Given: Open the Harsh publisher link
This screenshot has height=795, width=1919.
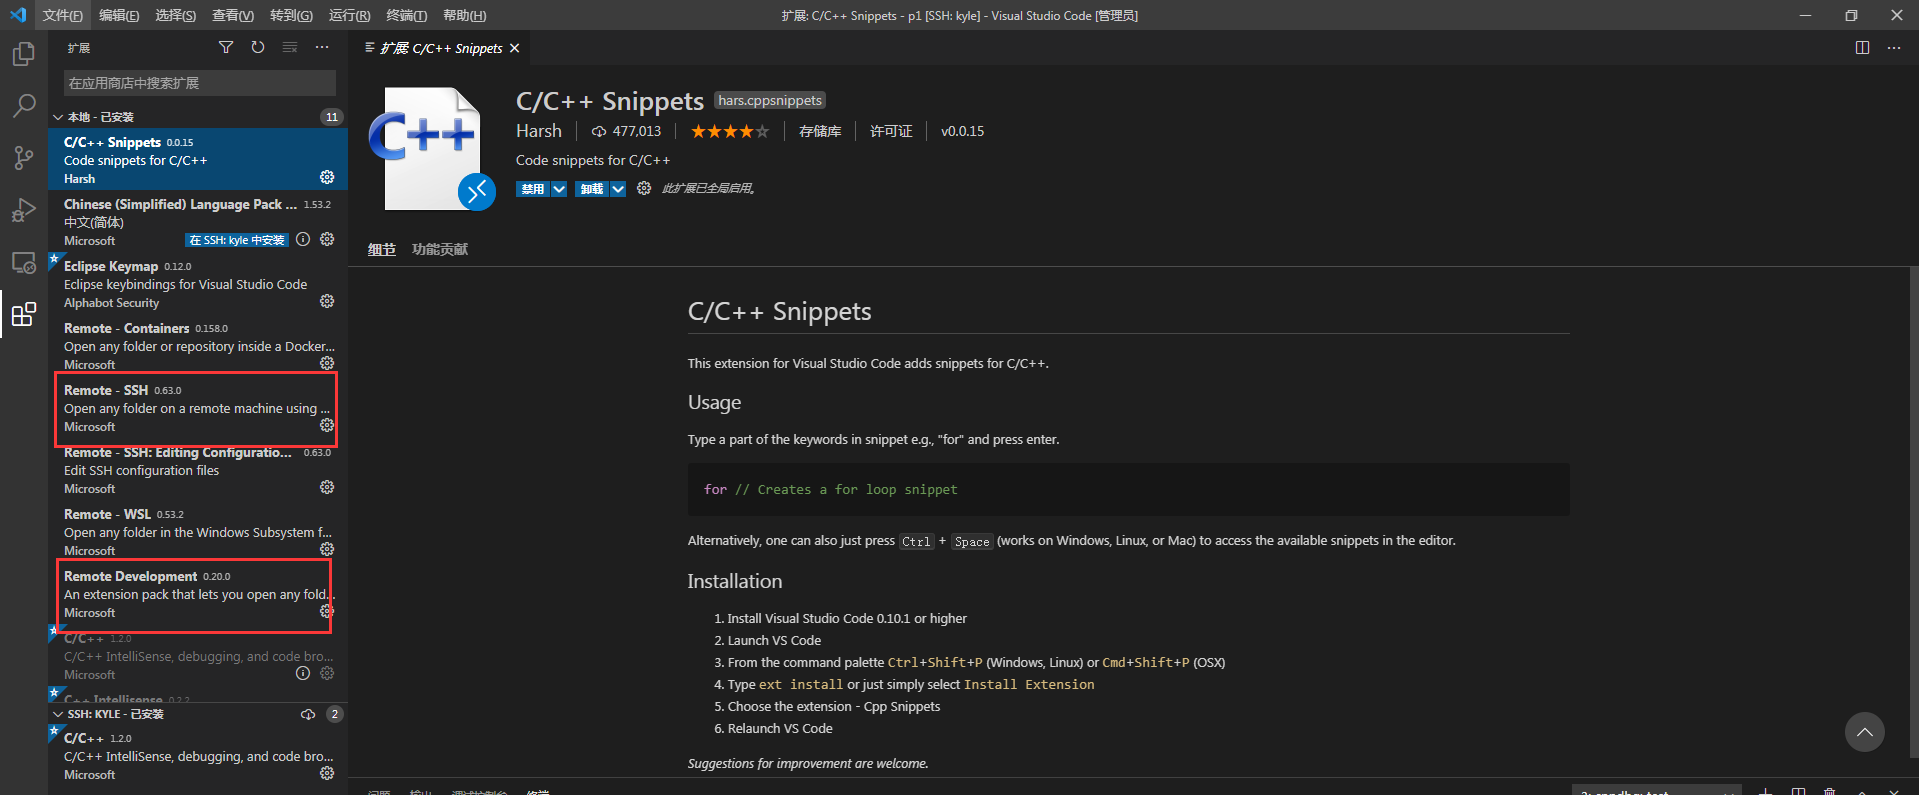Looking at the screenshot, I should point(539,131).
